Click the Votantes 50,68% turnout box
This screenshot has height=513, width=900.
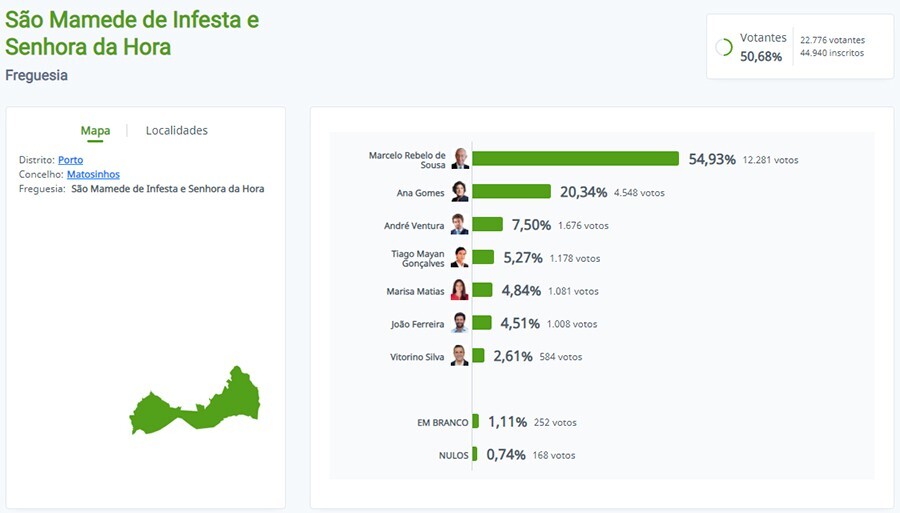tap(800, 47)
